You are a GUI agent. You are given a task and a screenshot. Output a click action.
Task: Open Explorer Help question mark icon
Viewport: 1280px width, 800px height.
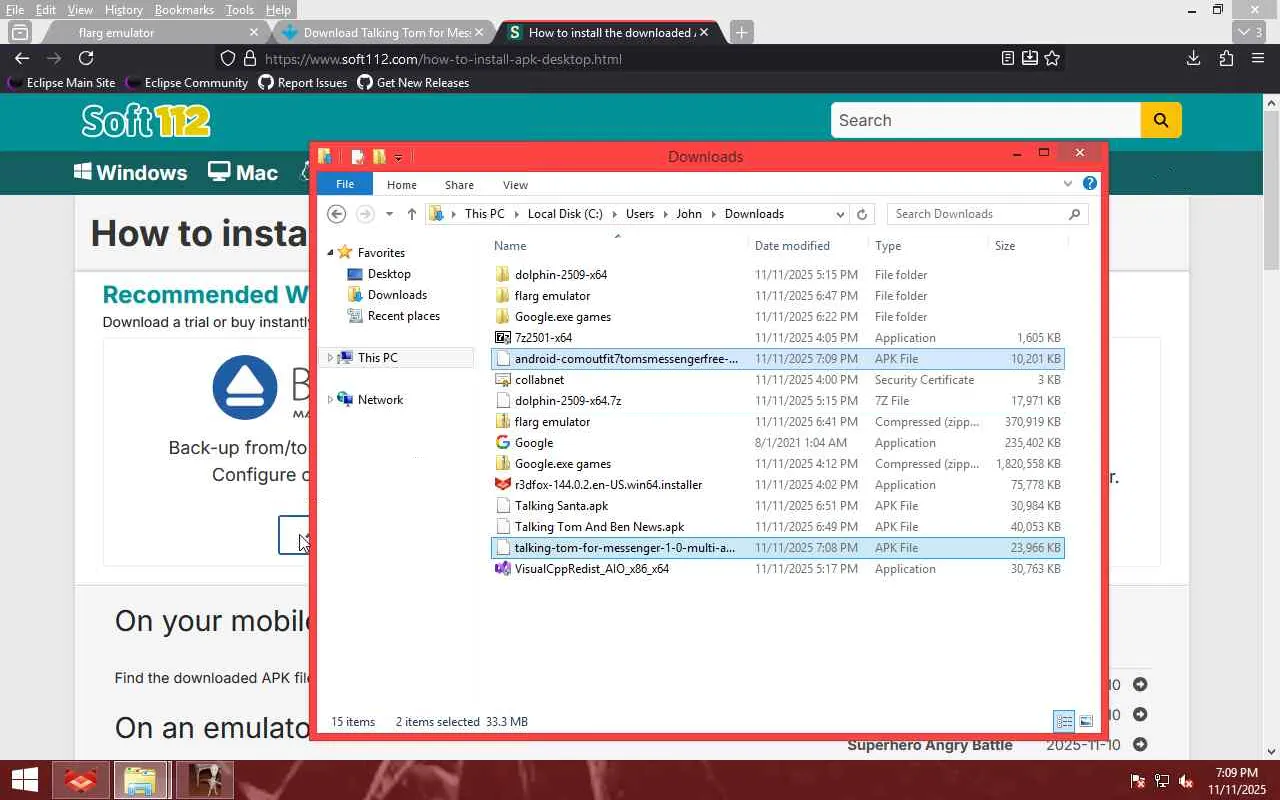click(x=1090, y=184)
